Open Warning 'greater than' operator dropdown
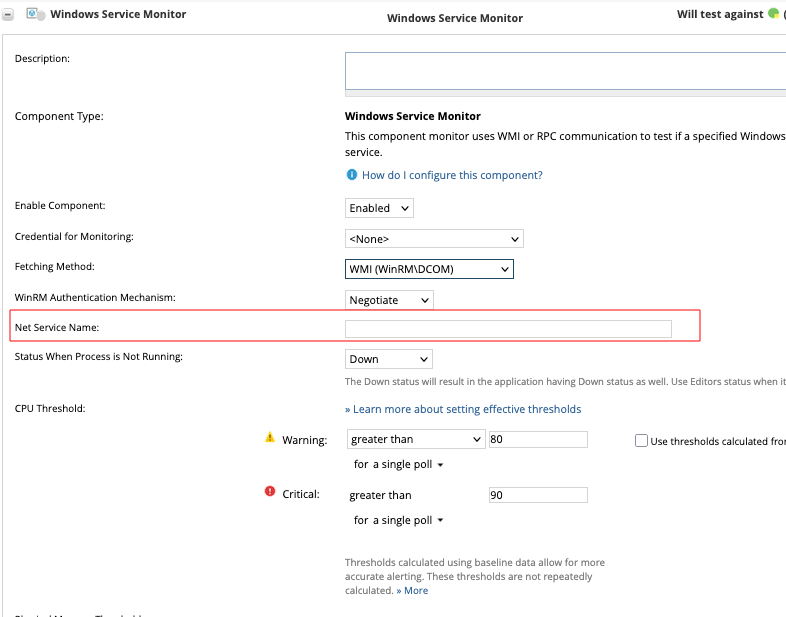This screenshot has width=786, height=617. pyautogui.click(x=415, y=439)
